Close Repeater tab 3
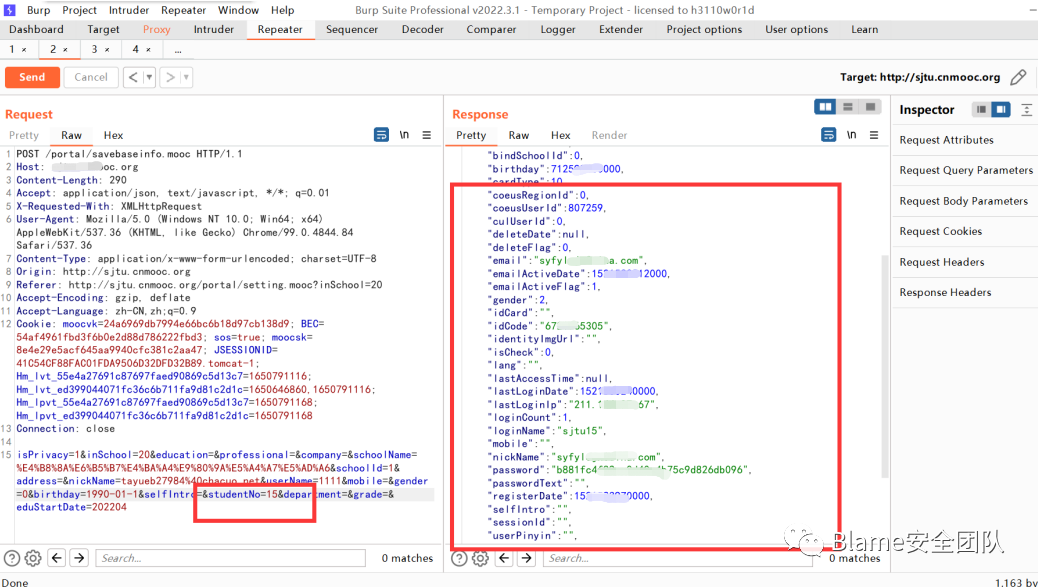This screenshot has height=587, width=1038. (107, 50)
